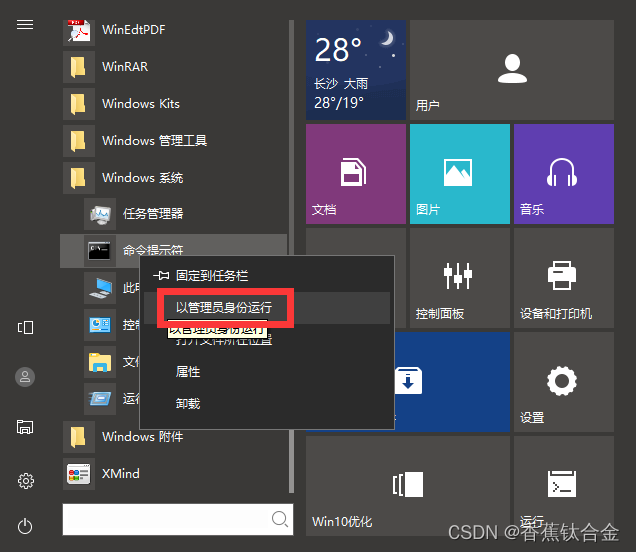Click the blue download box tile

(x=452, y=382)
